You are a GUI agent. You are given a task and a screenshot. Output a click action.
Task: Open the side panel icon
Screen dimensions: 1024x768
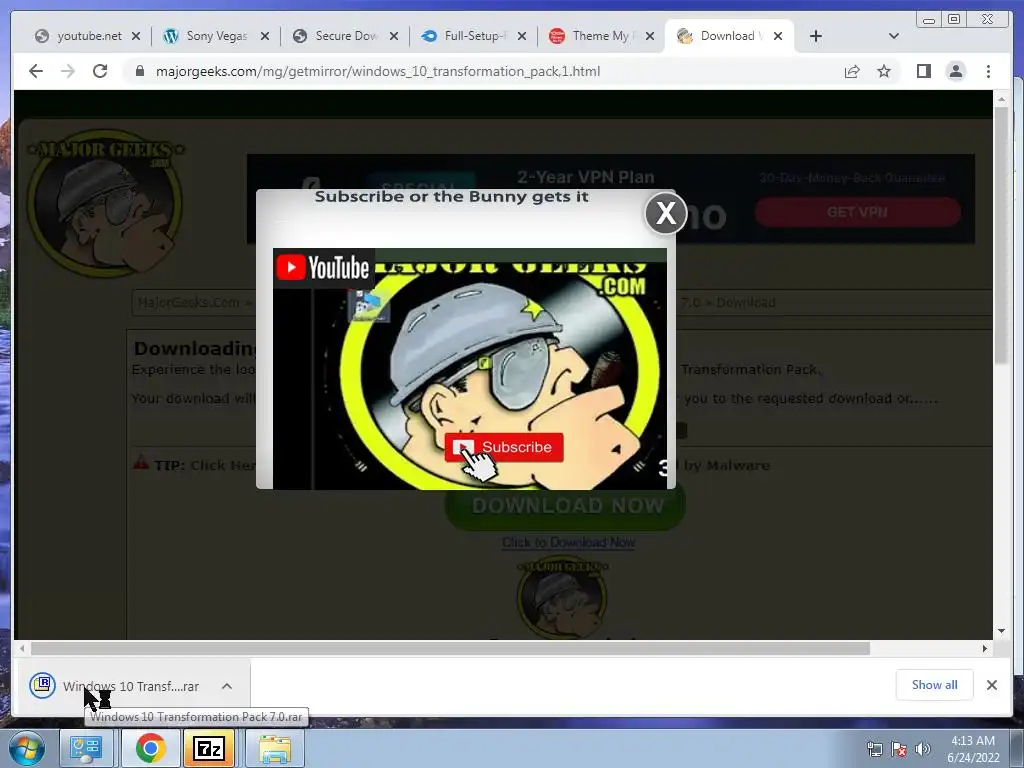(923, 71)
